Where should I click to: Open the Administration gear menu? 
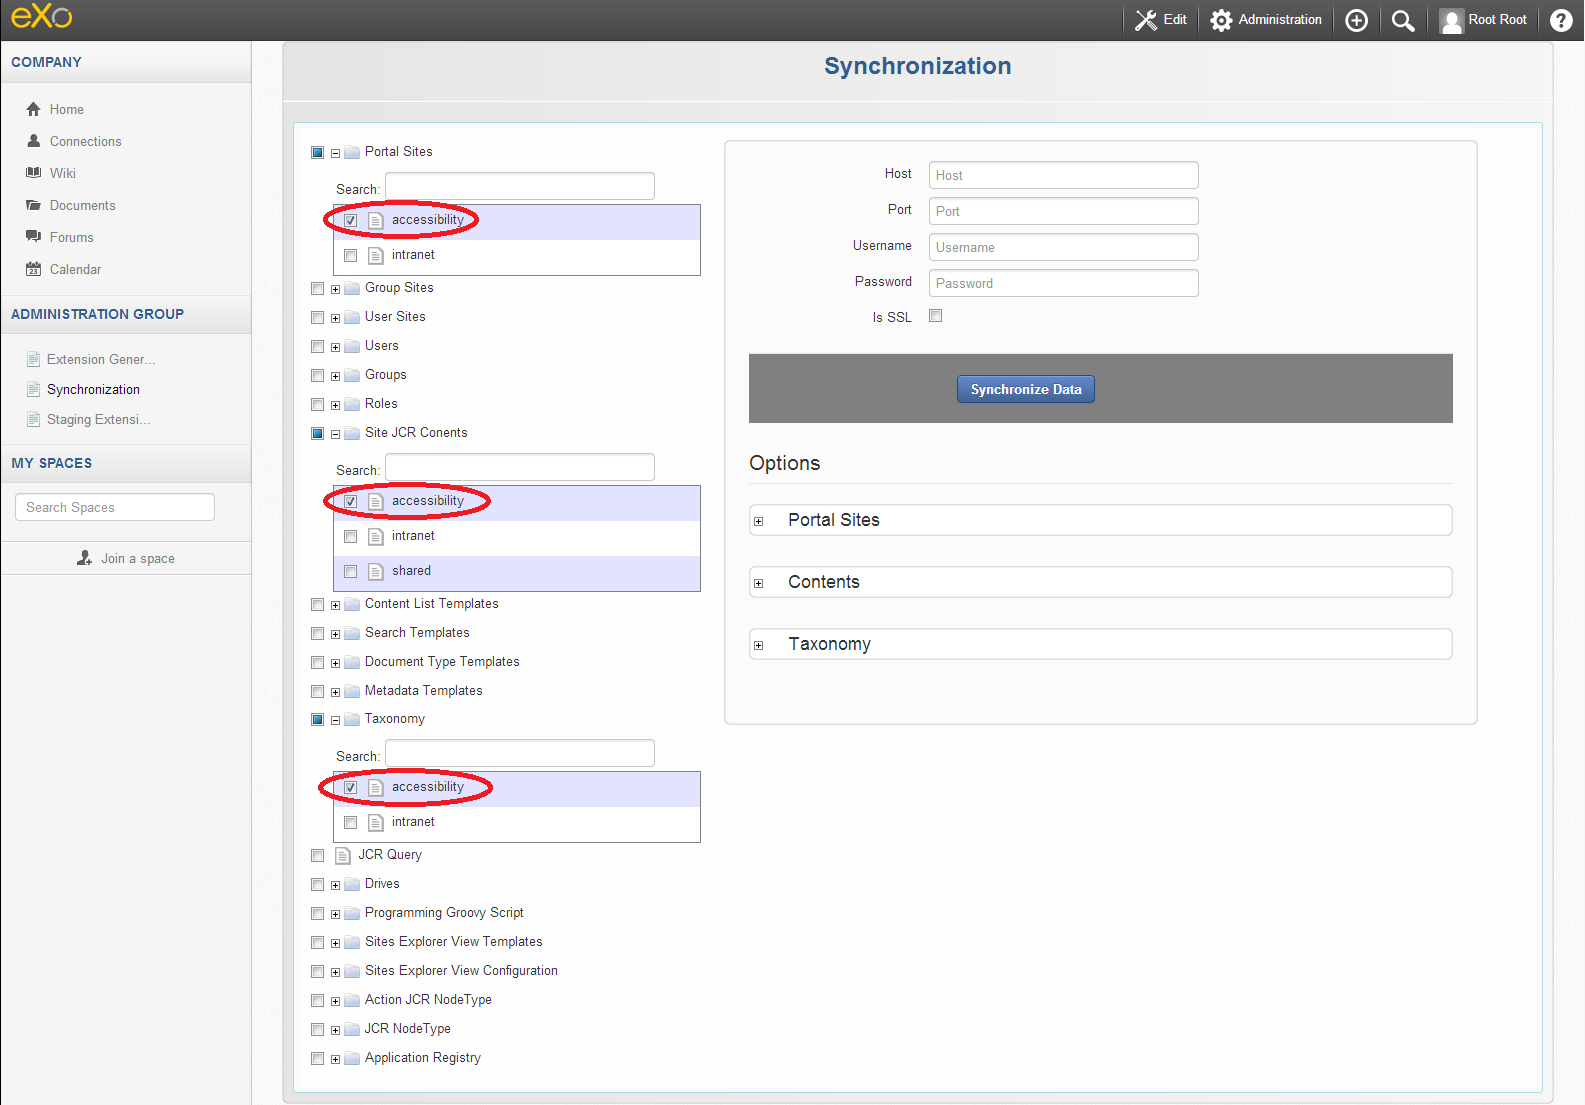[x=1266, y=20]
